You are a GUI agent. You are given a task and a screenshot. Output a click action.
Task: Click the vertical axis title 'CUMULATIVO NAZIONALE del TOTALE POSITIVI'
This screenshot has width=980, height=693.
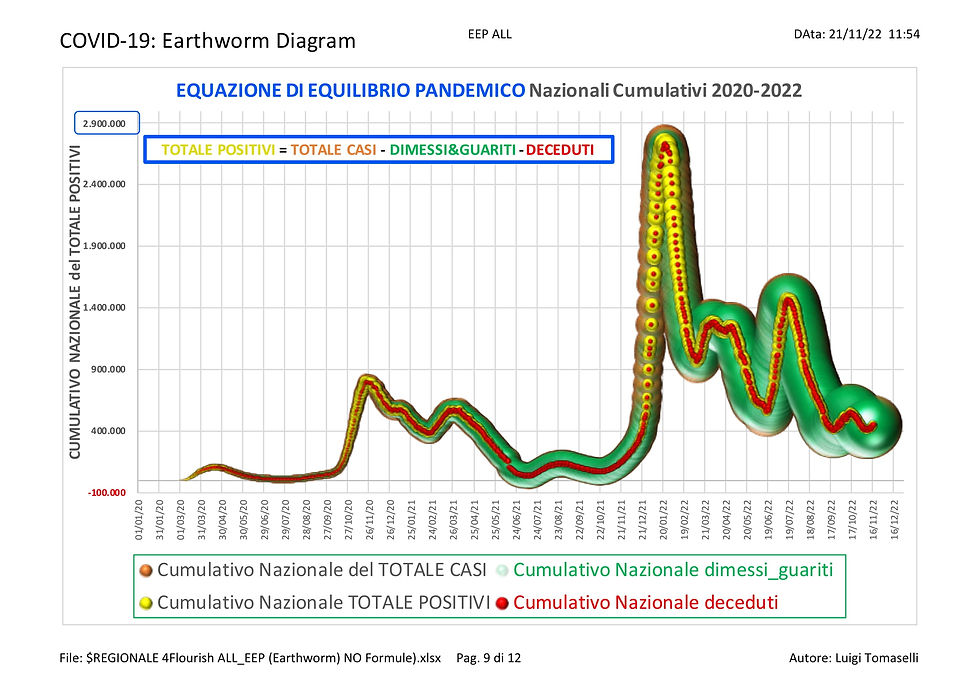click(75, 302)
